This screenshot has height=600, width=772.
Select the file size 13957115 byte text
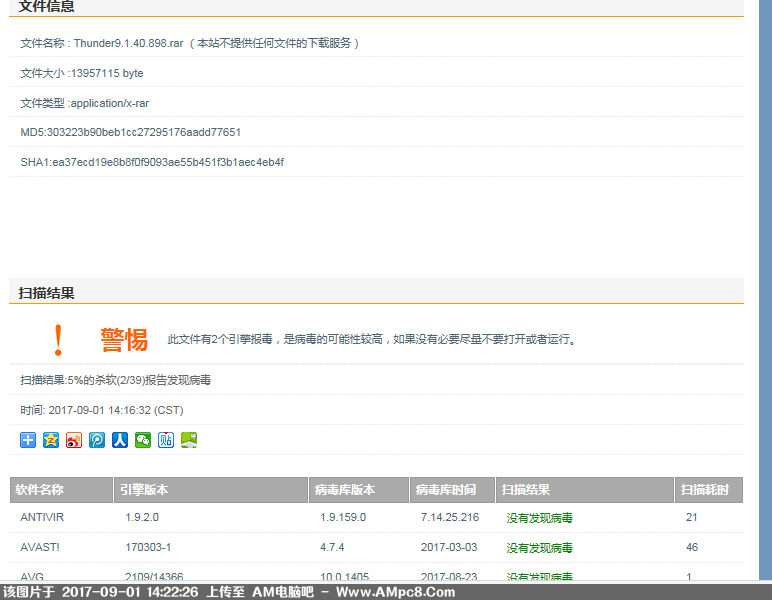[107, 73]
